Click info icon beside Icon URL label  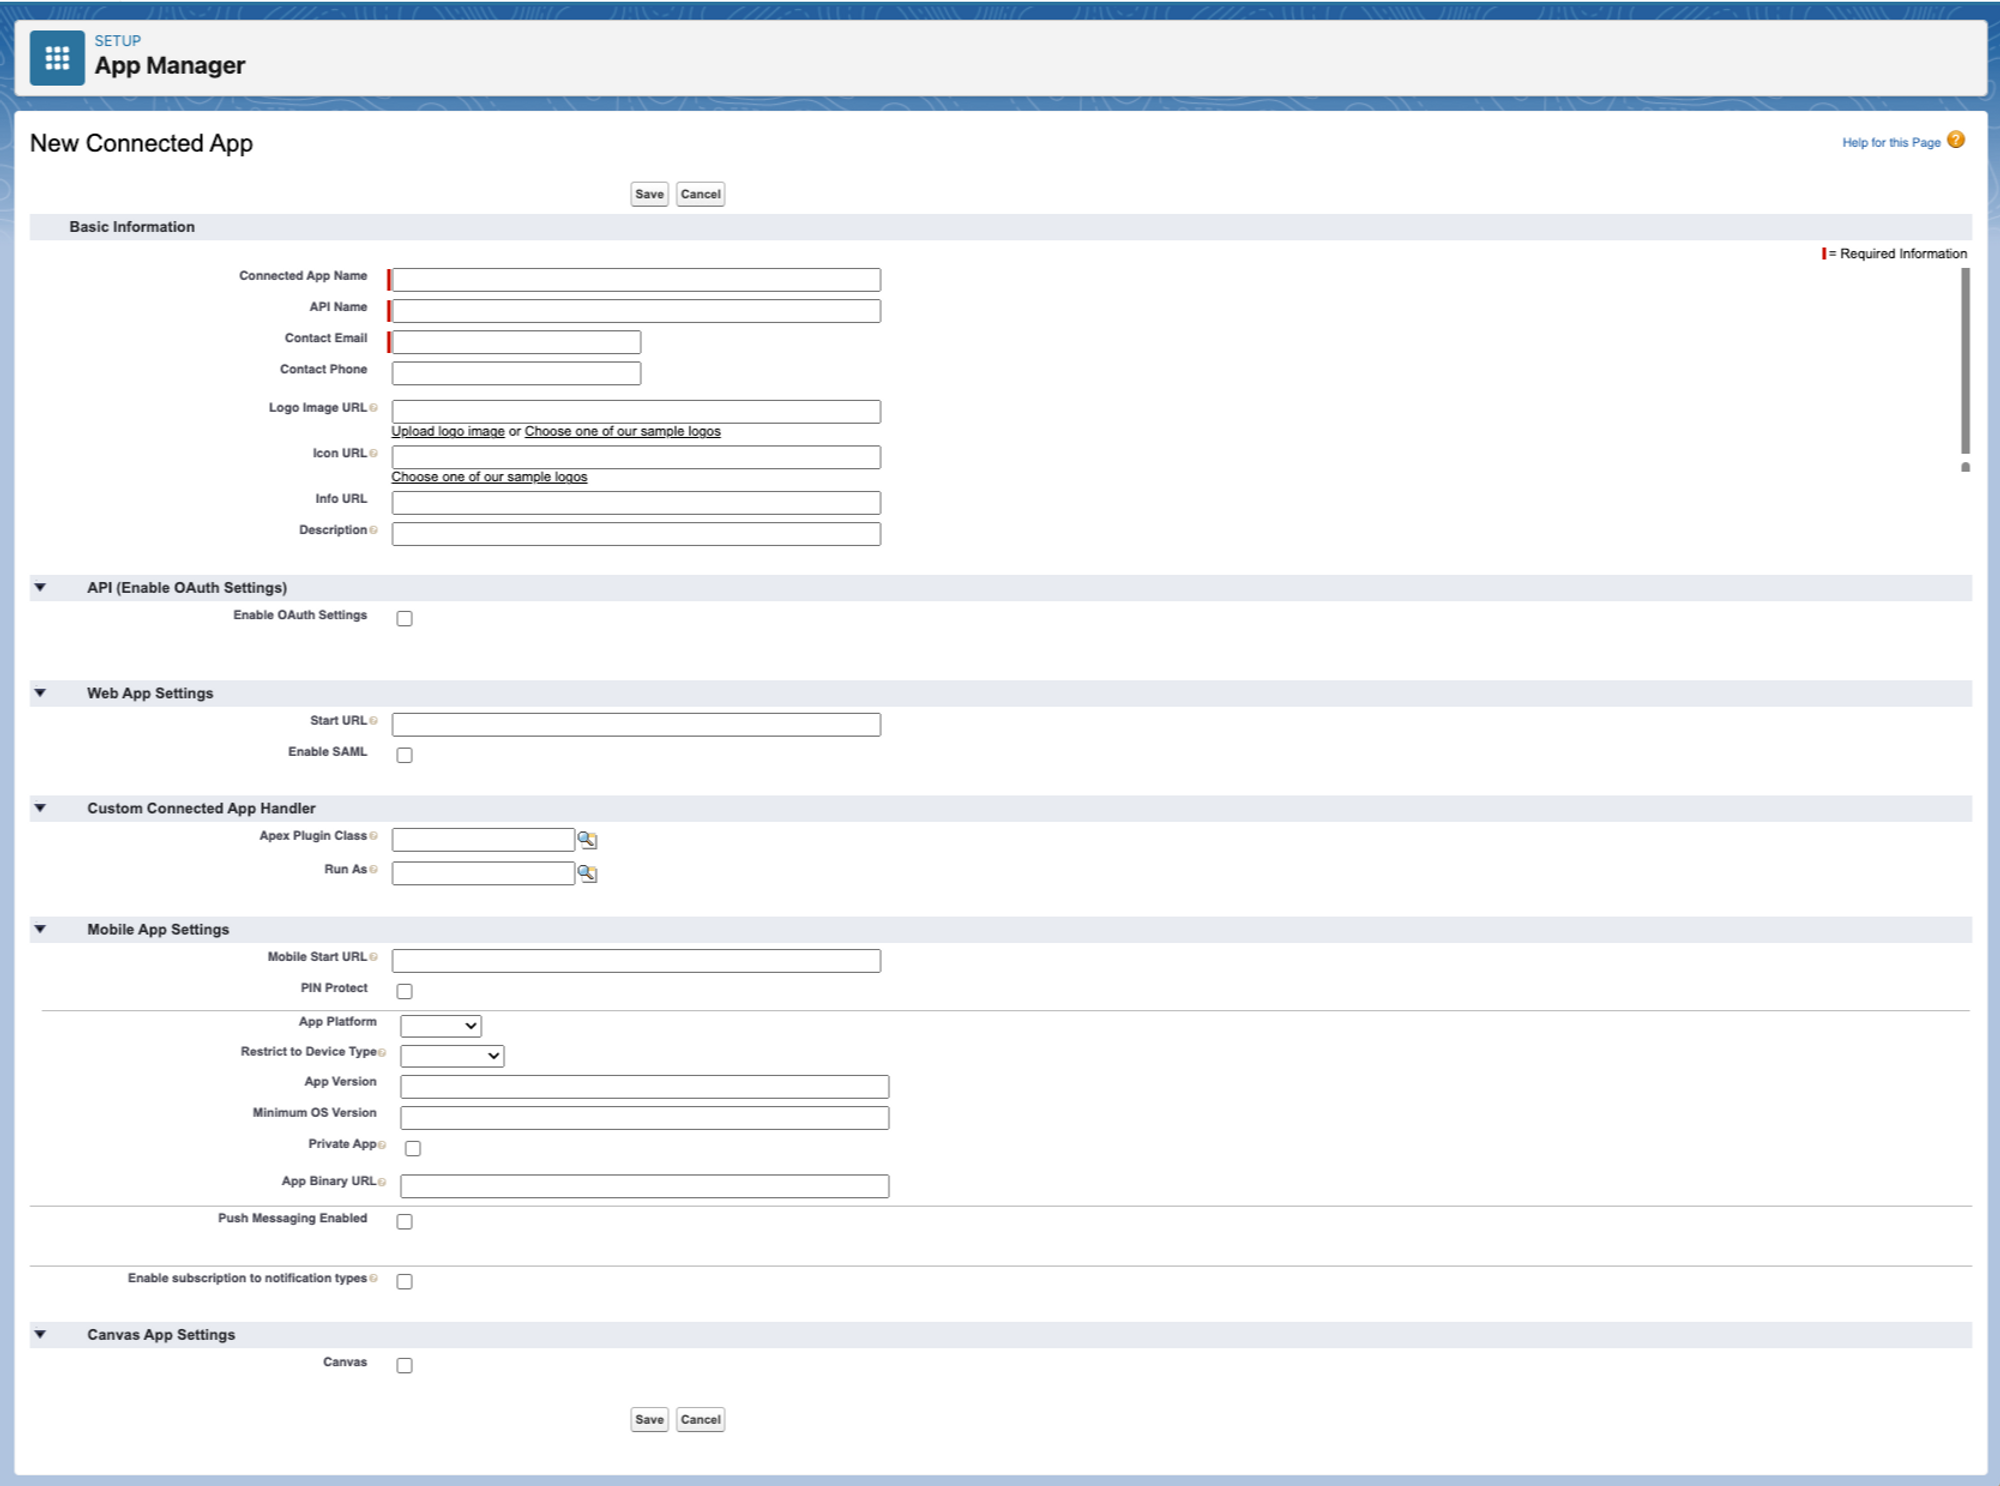point(374,454)
